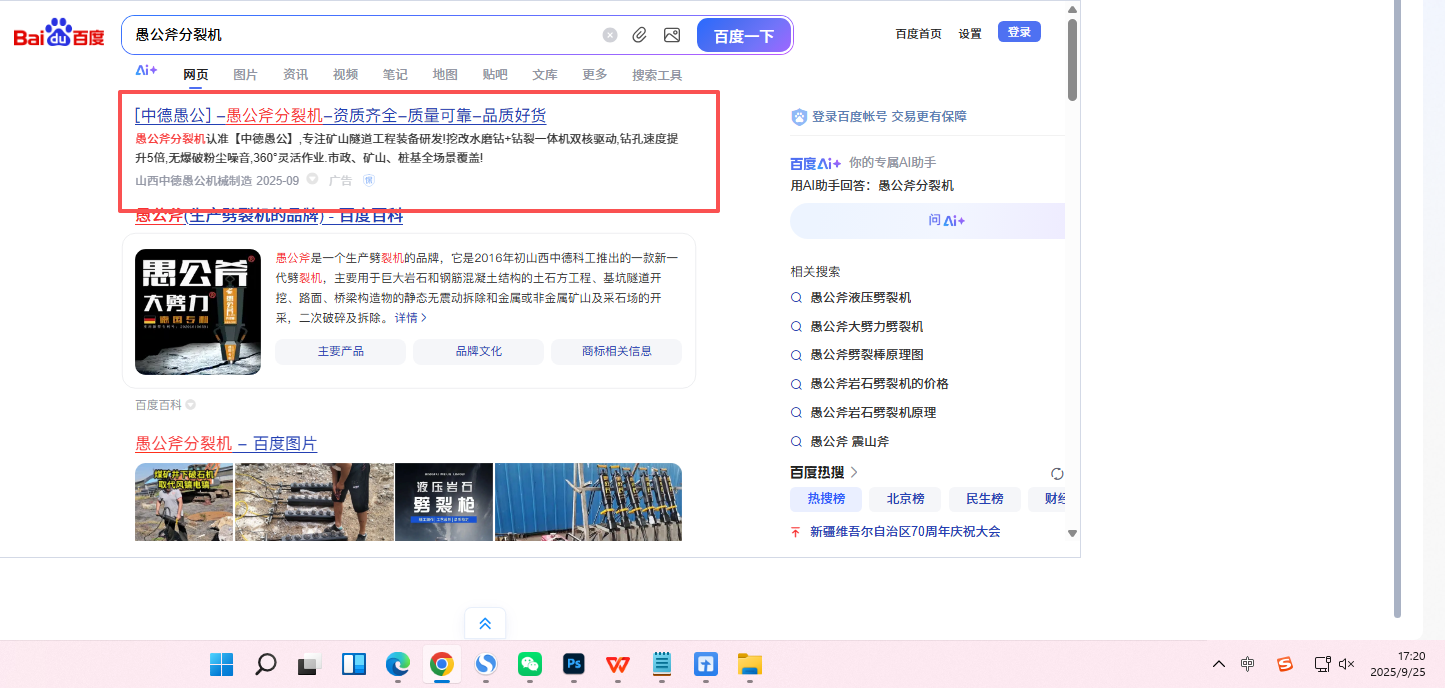
Task: Open image search via the picture icon
Action: (672, 35)
